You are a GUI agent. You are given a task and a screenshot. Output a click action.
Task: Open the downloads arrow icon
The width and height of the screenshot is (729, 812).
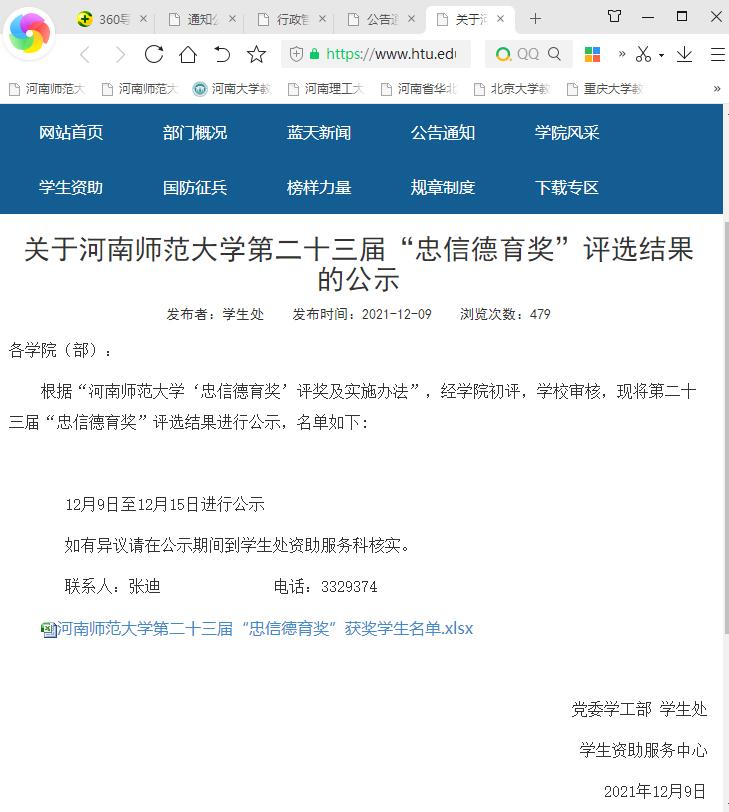click(x=685, y=54)
